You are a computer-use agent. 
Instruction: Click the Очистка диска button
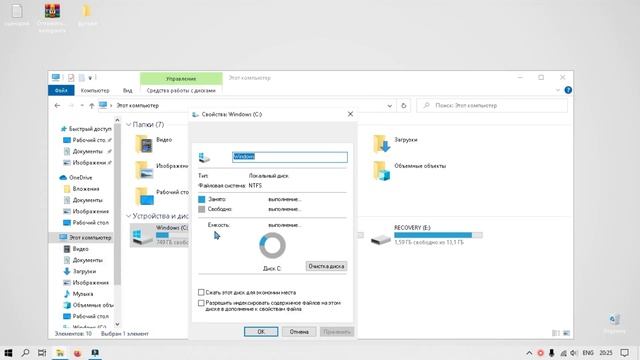[x=326, y=266]
